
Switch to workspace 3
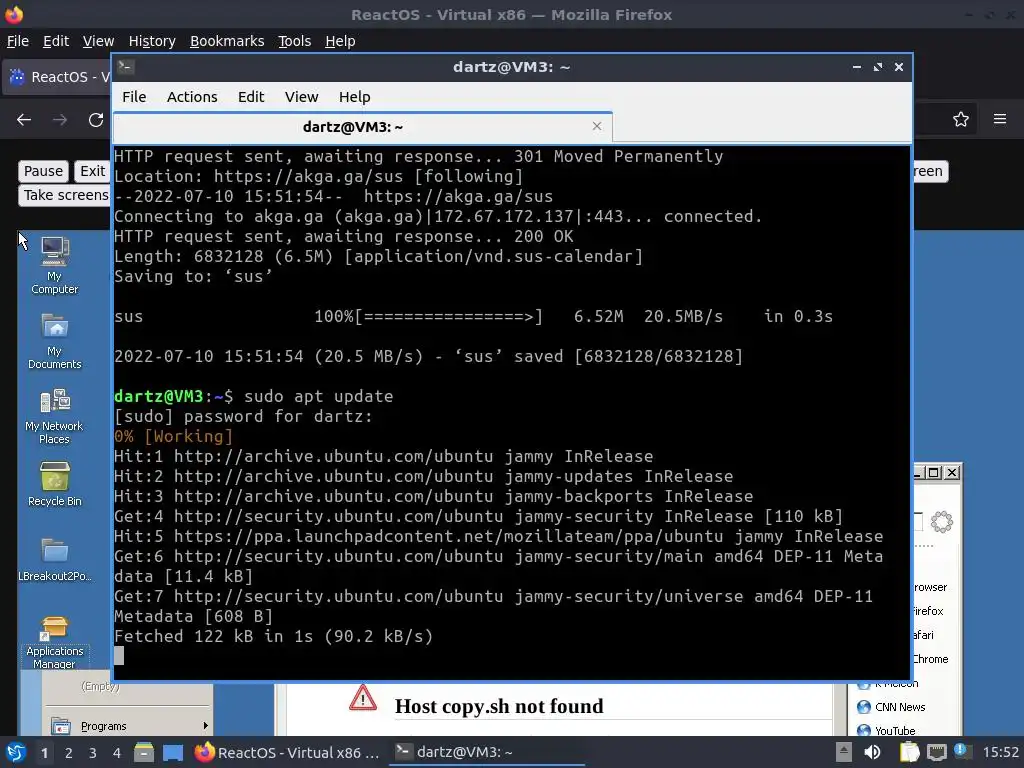coord(93,753)
